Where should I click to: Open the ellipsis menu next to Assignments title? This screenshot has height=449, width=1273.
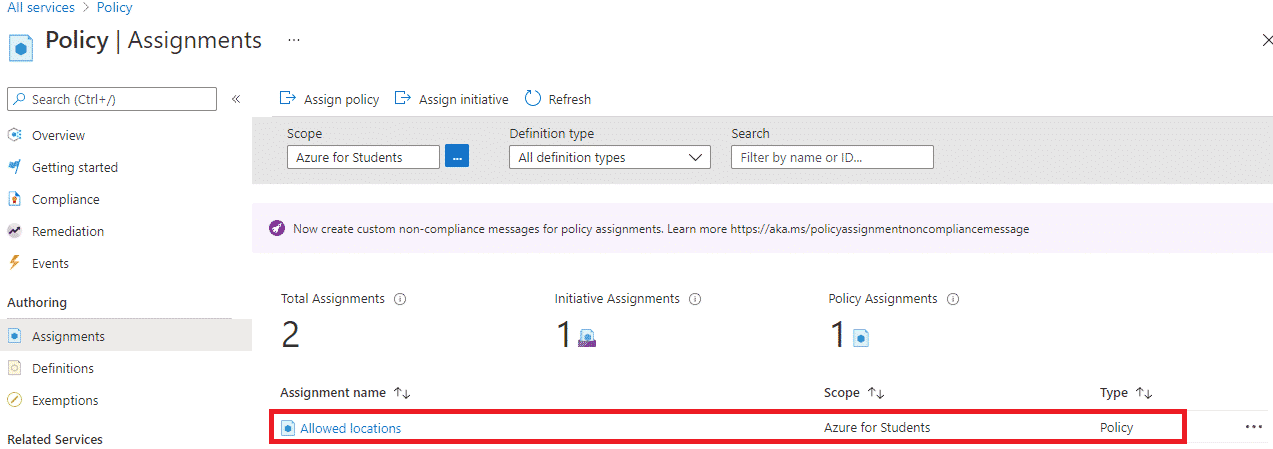coord(294,40)
